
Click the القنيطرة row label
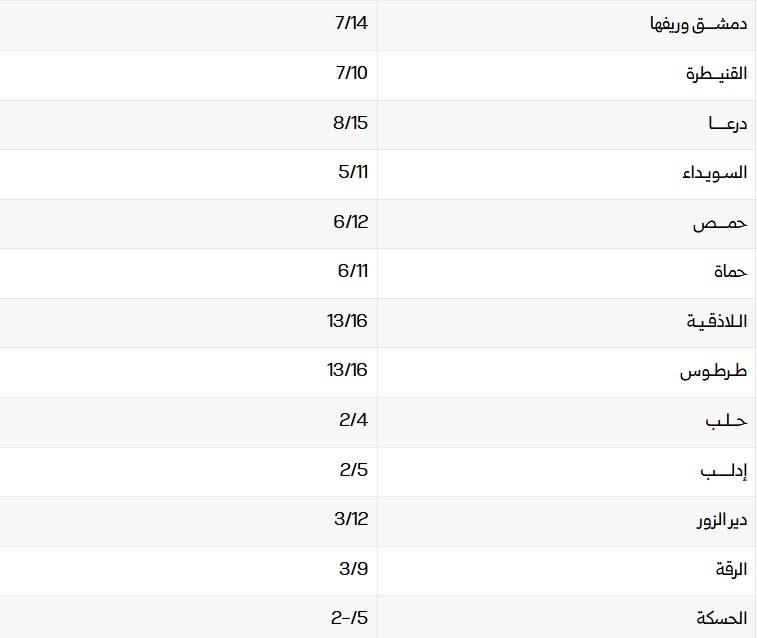point(716,74)
